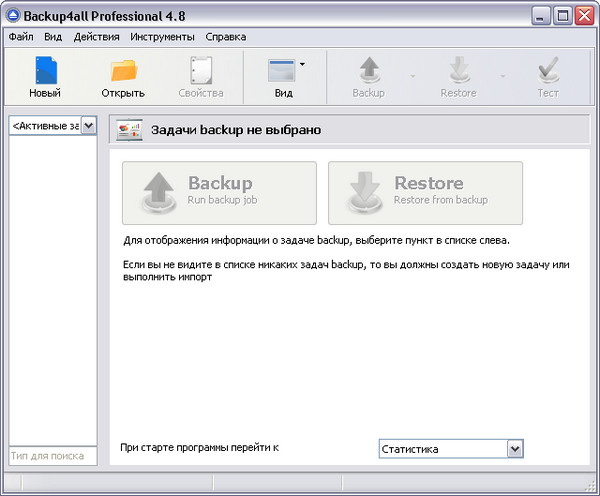This screenshot has width=600, height=496.
Task: Open the Действия menu
Action: tap(96, 37)
